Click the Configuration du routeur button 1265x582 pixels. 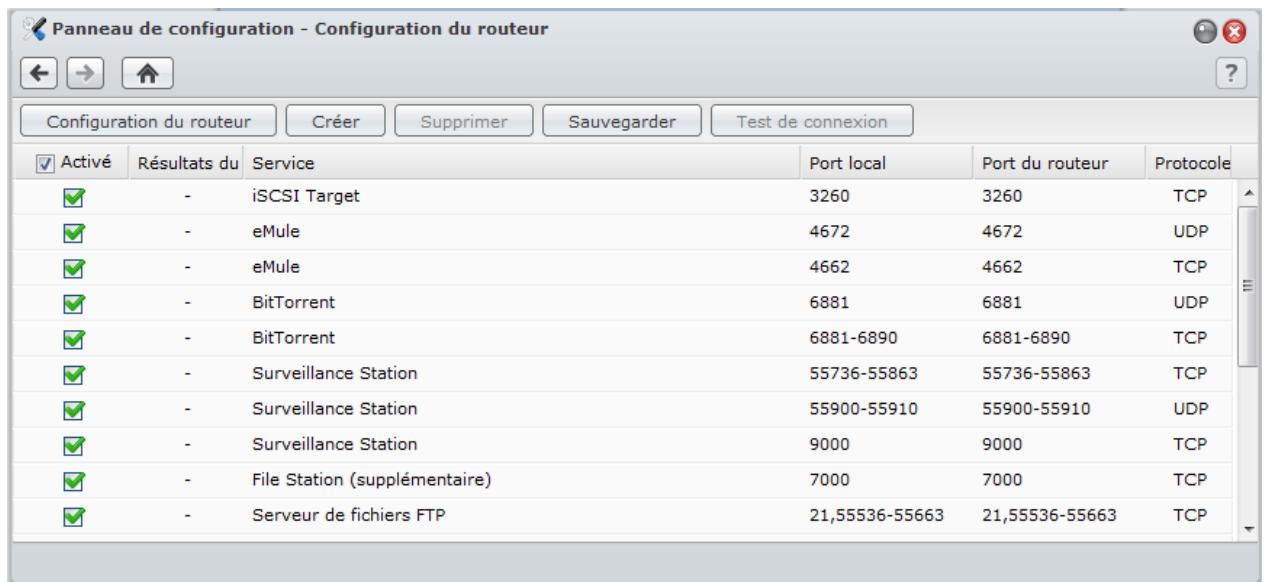[149, 122]
